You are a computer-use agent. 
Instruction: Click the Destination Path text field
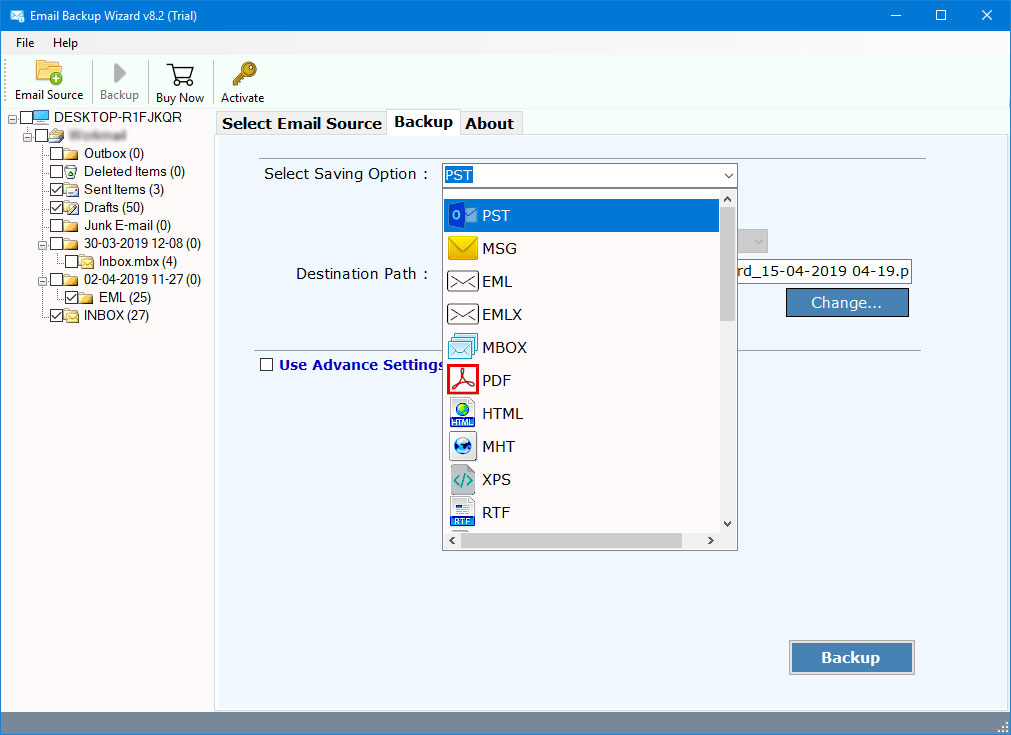pyautogui.click(x=825, y=271)
